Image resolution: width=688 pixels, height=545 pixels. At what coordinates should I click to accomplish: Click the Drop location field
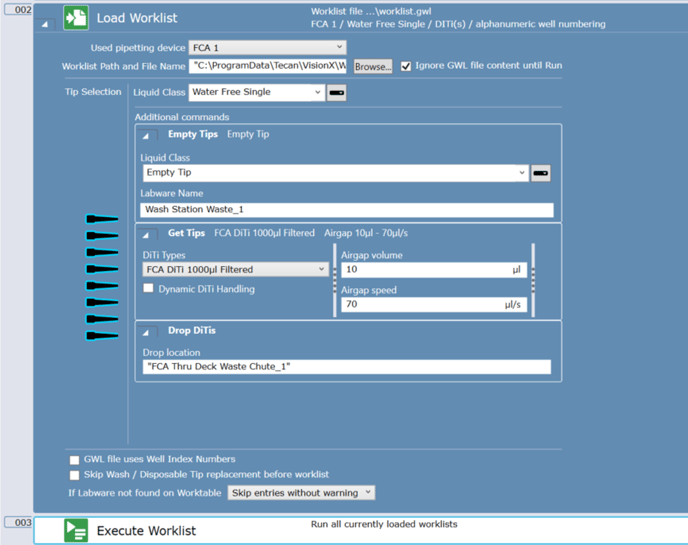coord(347,366)
